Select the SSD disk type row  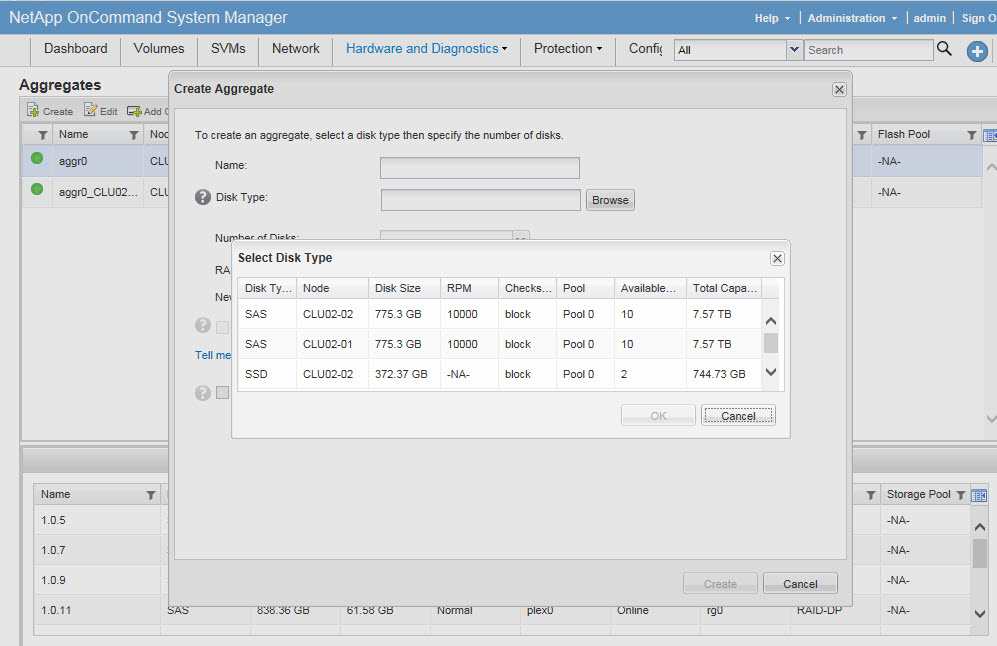[x=499, y=374]
